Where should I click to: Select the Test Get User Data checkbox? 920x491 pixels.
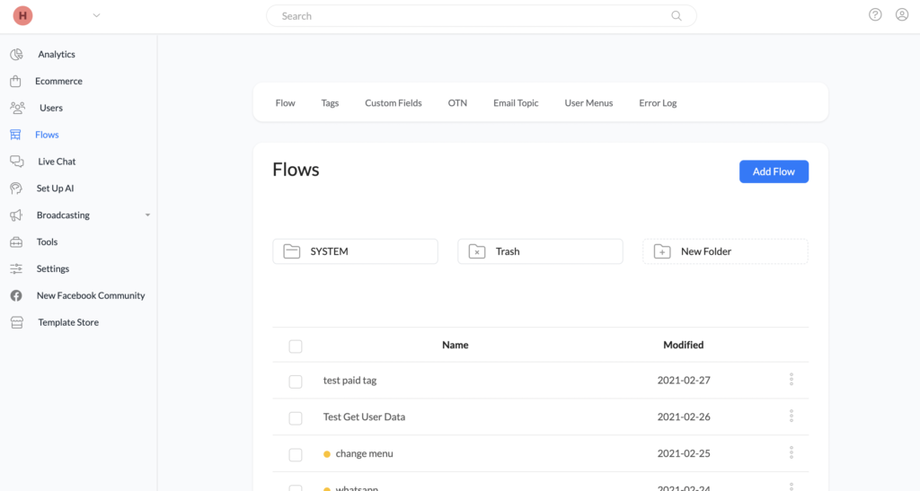point(295,418)
